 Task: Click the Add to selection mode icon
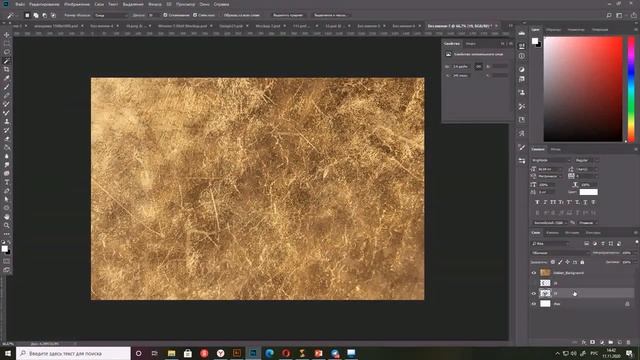36,15
